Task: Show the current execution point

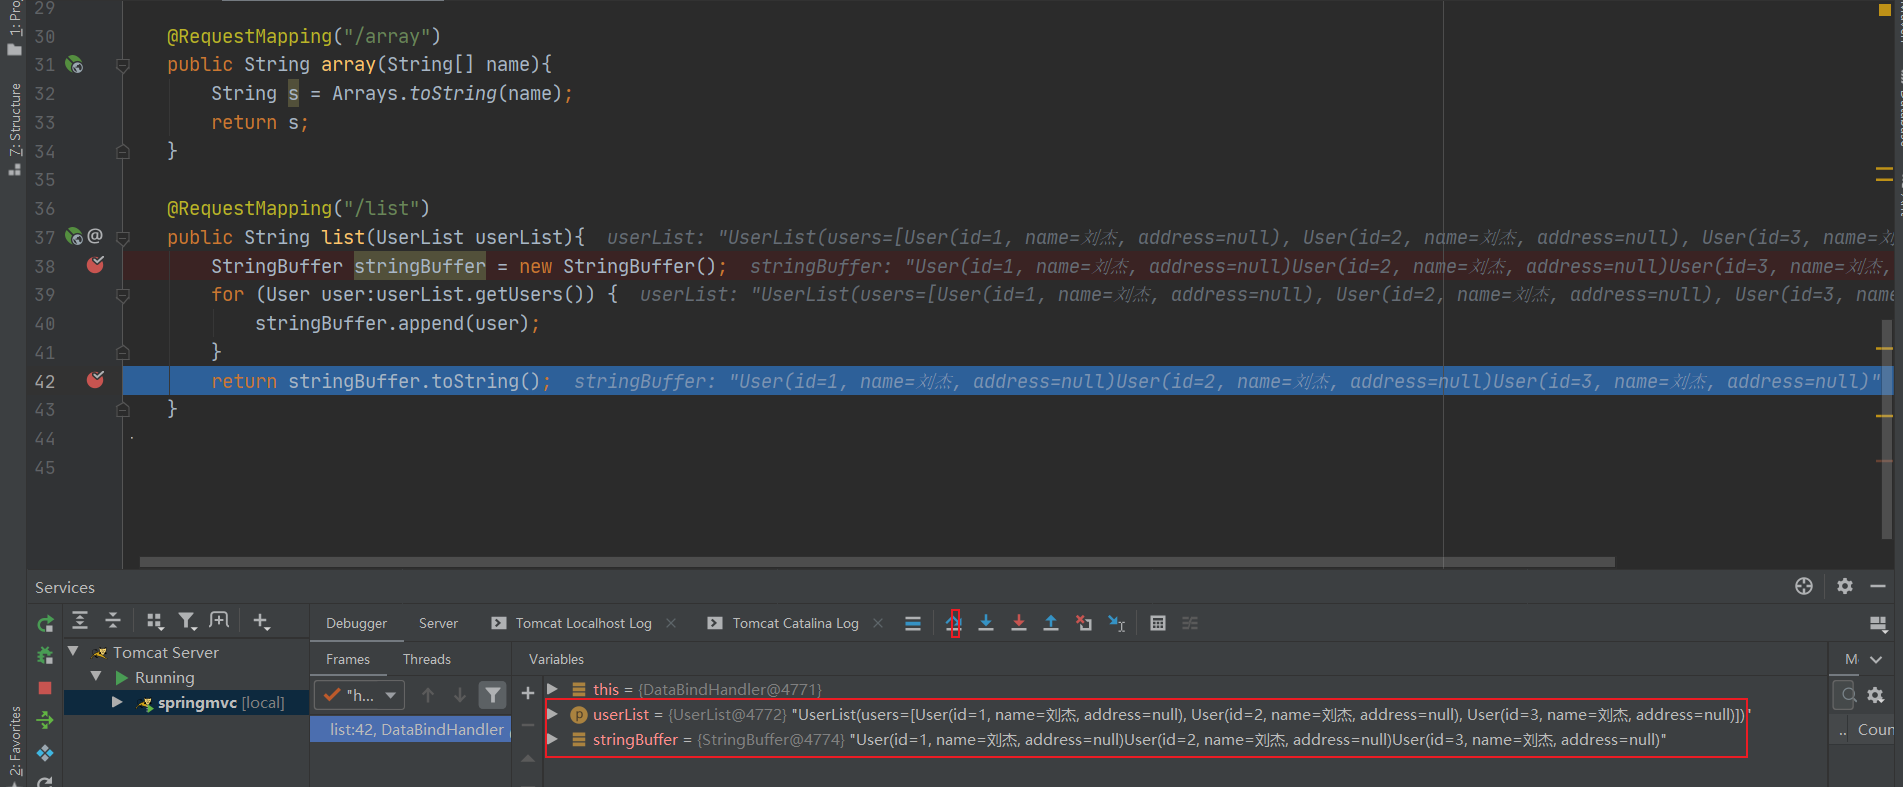Action: pyautogui.click(x=912, y=623)
